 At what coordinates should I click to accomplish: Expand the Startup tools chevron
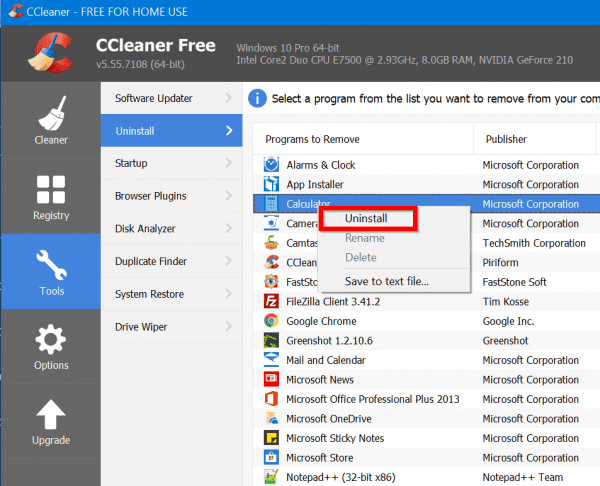pyautogui.click(x=229, y=163)
